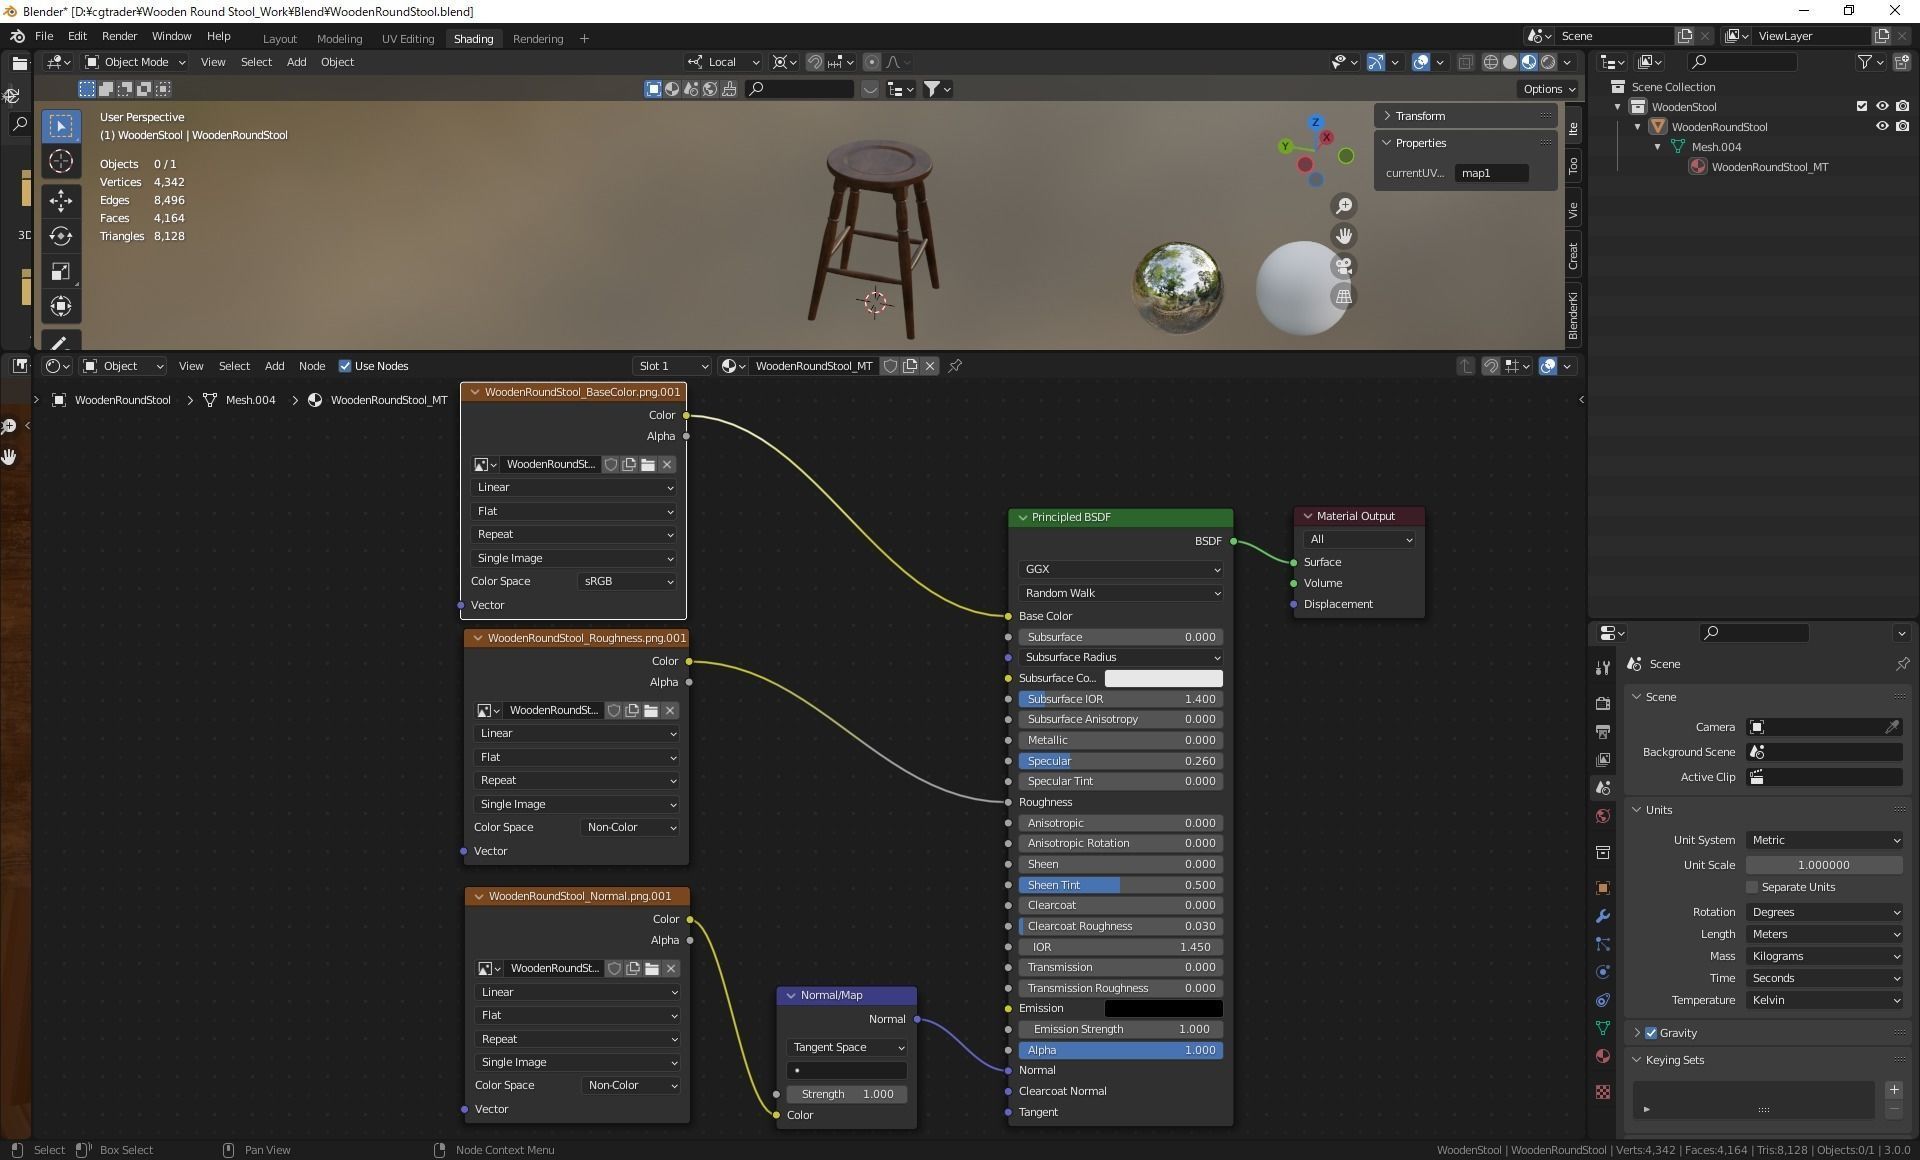
Task: Hide WoodenRoundStool object with eye icon
Action: click(1881, 127)
